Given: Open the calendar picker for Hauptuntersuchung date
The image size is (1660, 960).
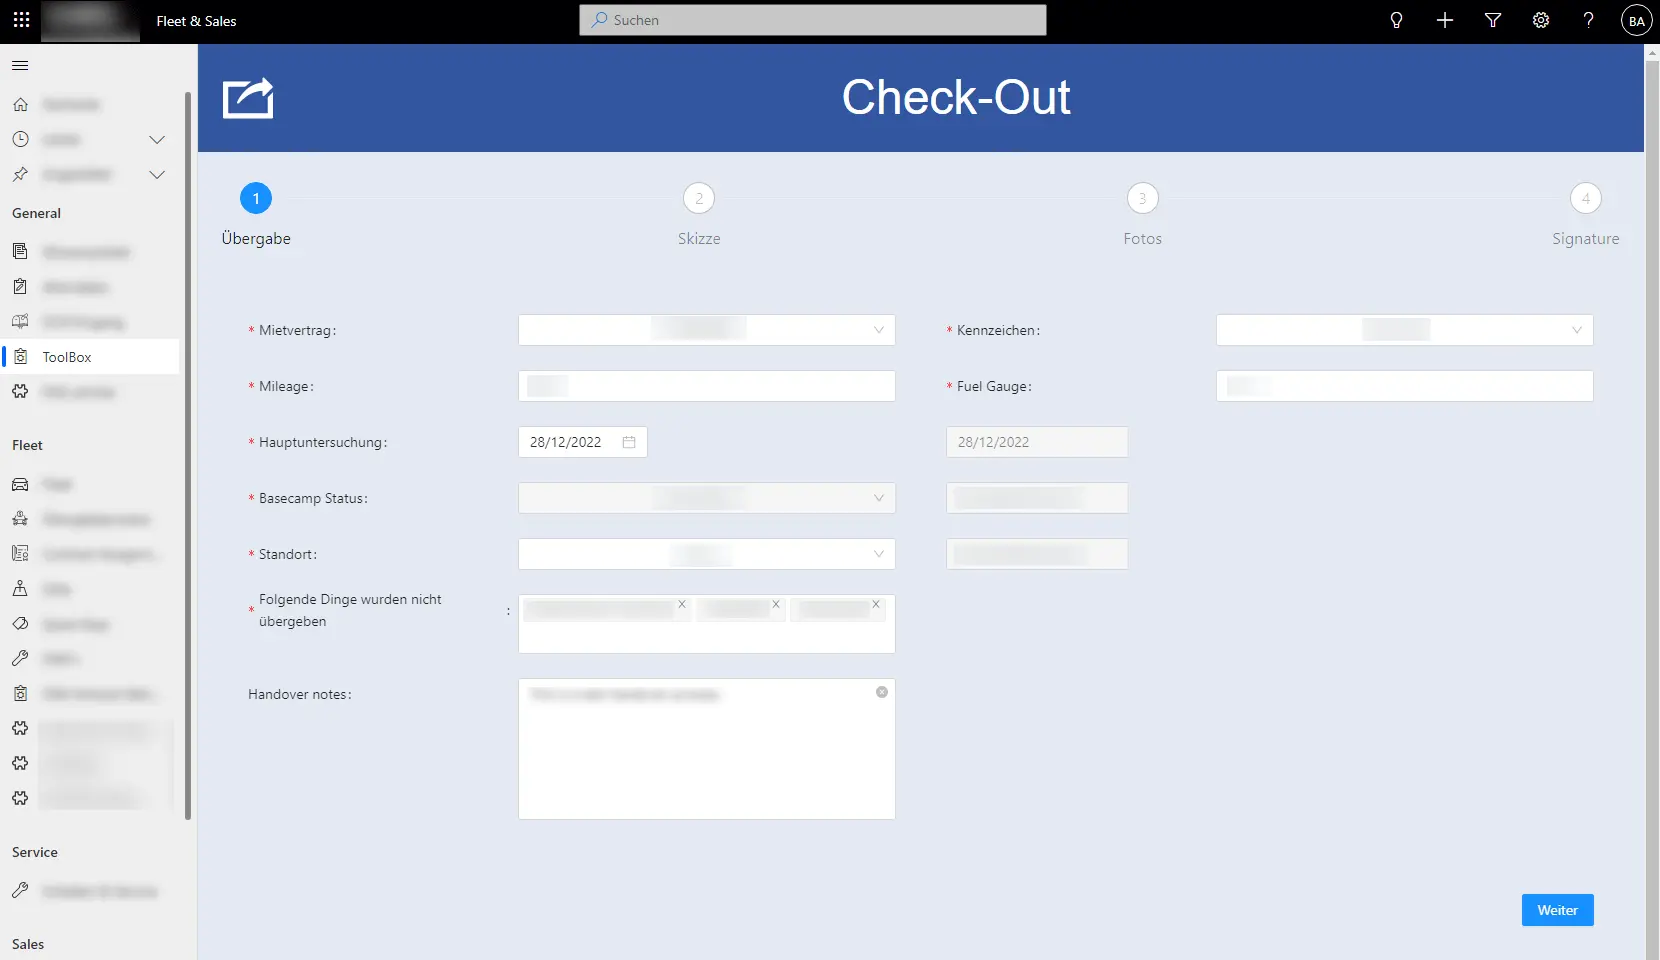Looking at the screenshot, I should point(628,442).
